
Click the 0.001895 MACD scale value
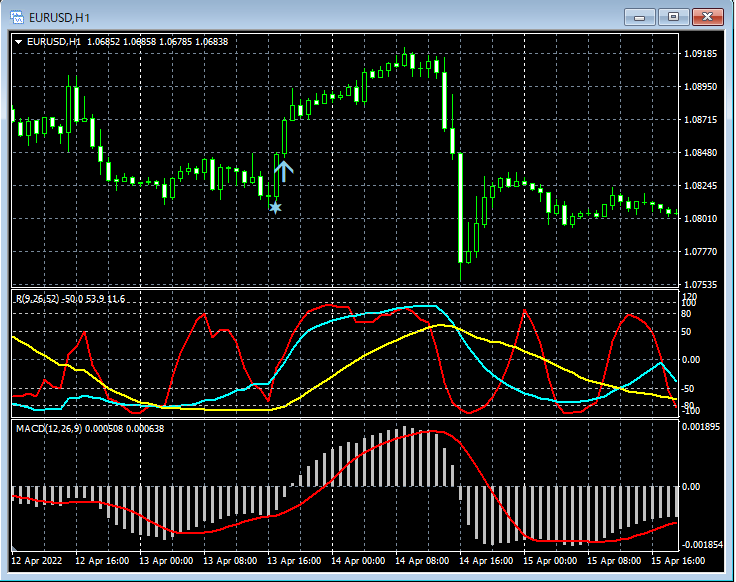pyautogui.click(x=701, y=427)
